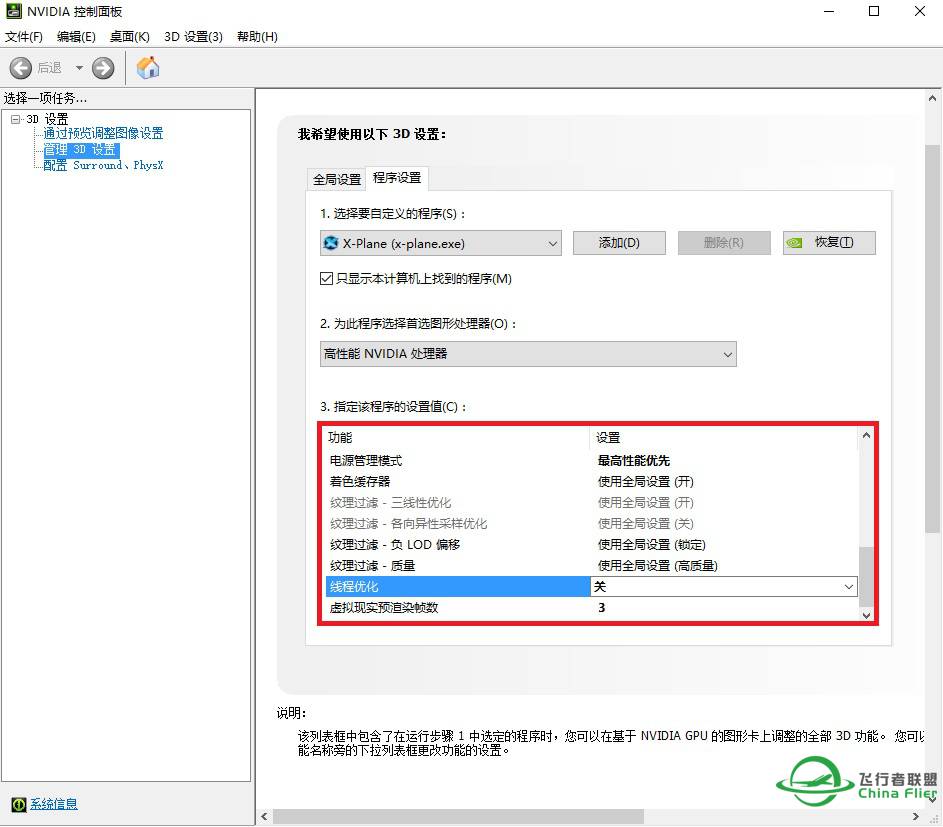The height and width of the screenshot is (827, 943).
Task: Click the 添加(D) button
Action: [x=619, y=243]
